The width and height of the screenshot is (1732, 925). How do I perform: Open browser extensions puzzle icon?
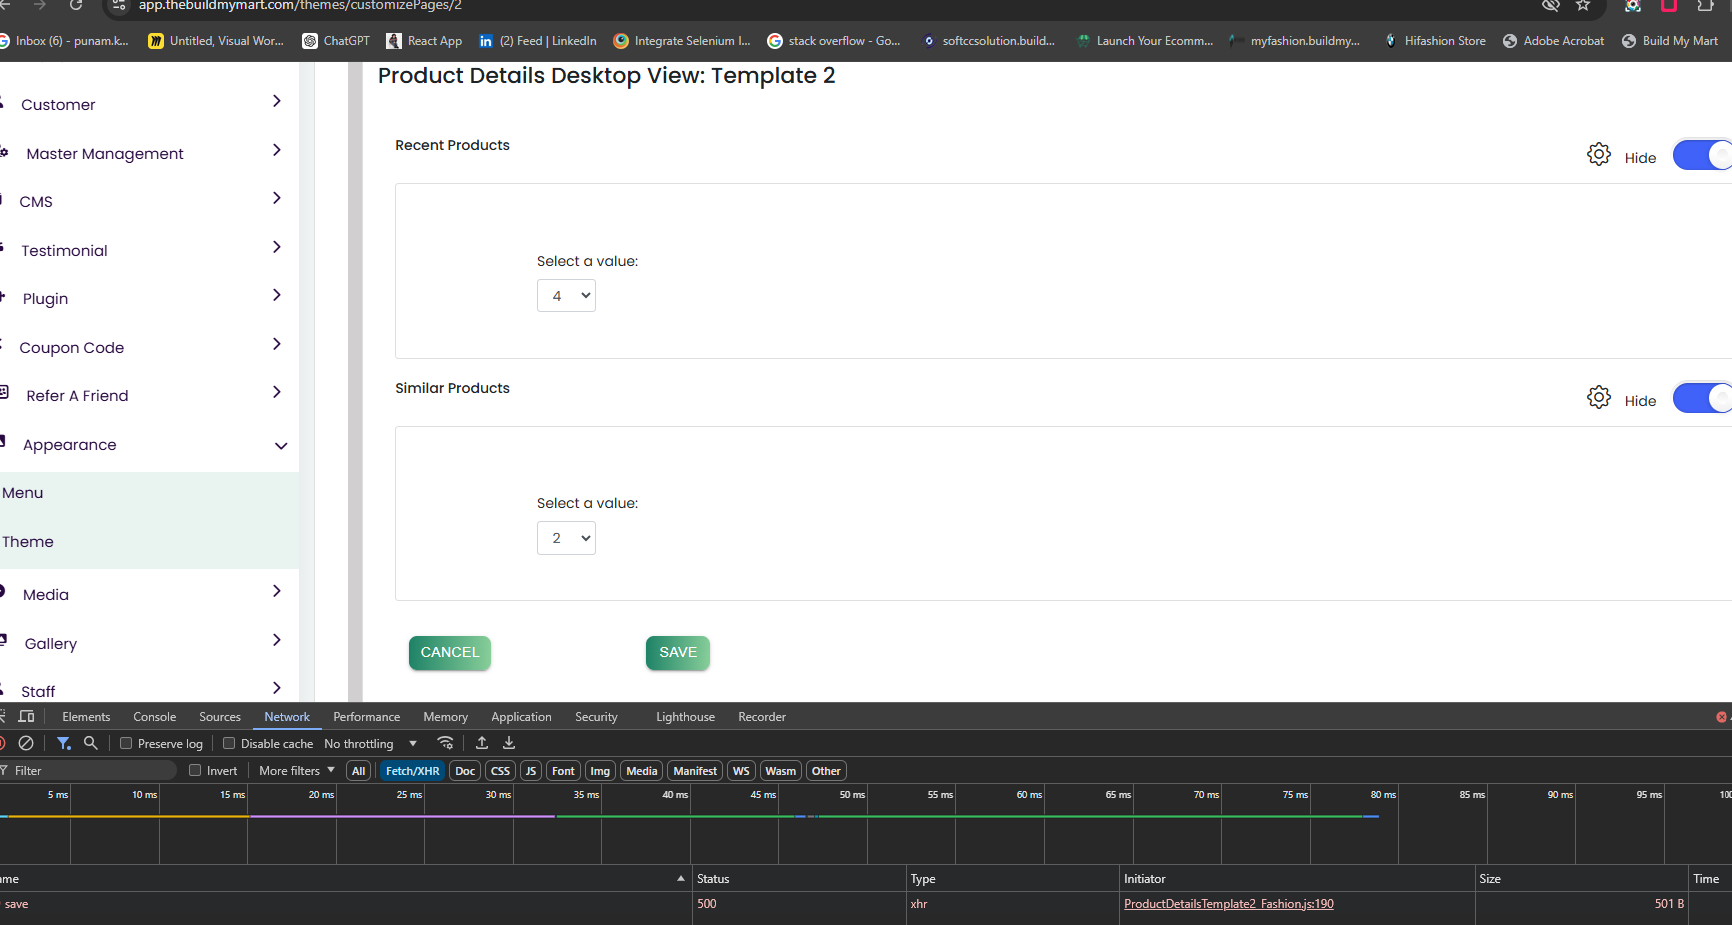pos(1706,5)
